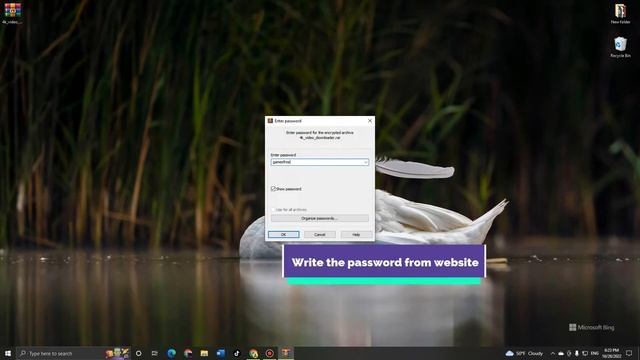
Task: Open Cortana circle icon on taskbar
Action: tap(138, 353)
